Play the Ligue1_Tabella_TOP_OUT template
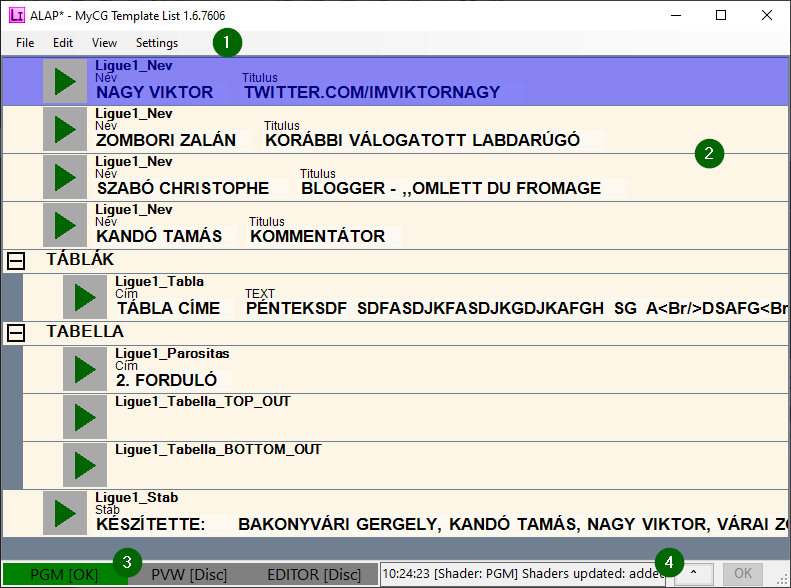This screenshot has width=791, height=588. point(85,418)
